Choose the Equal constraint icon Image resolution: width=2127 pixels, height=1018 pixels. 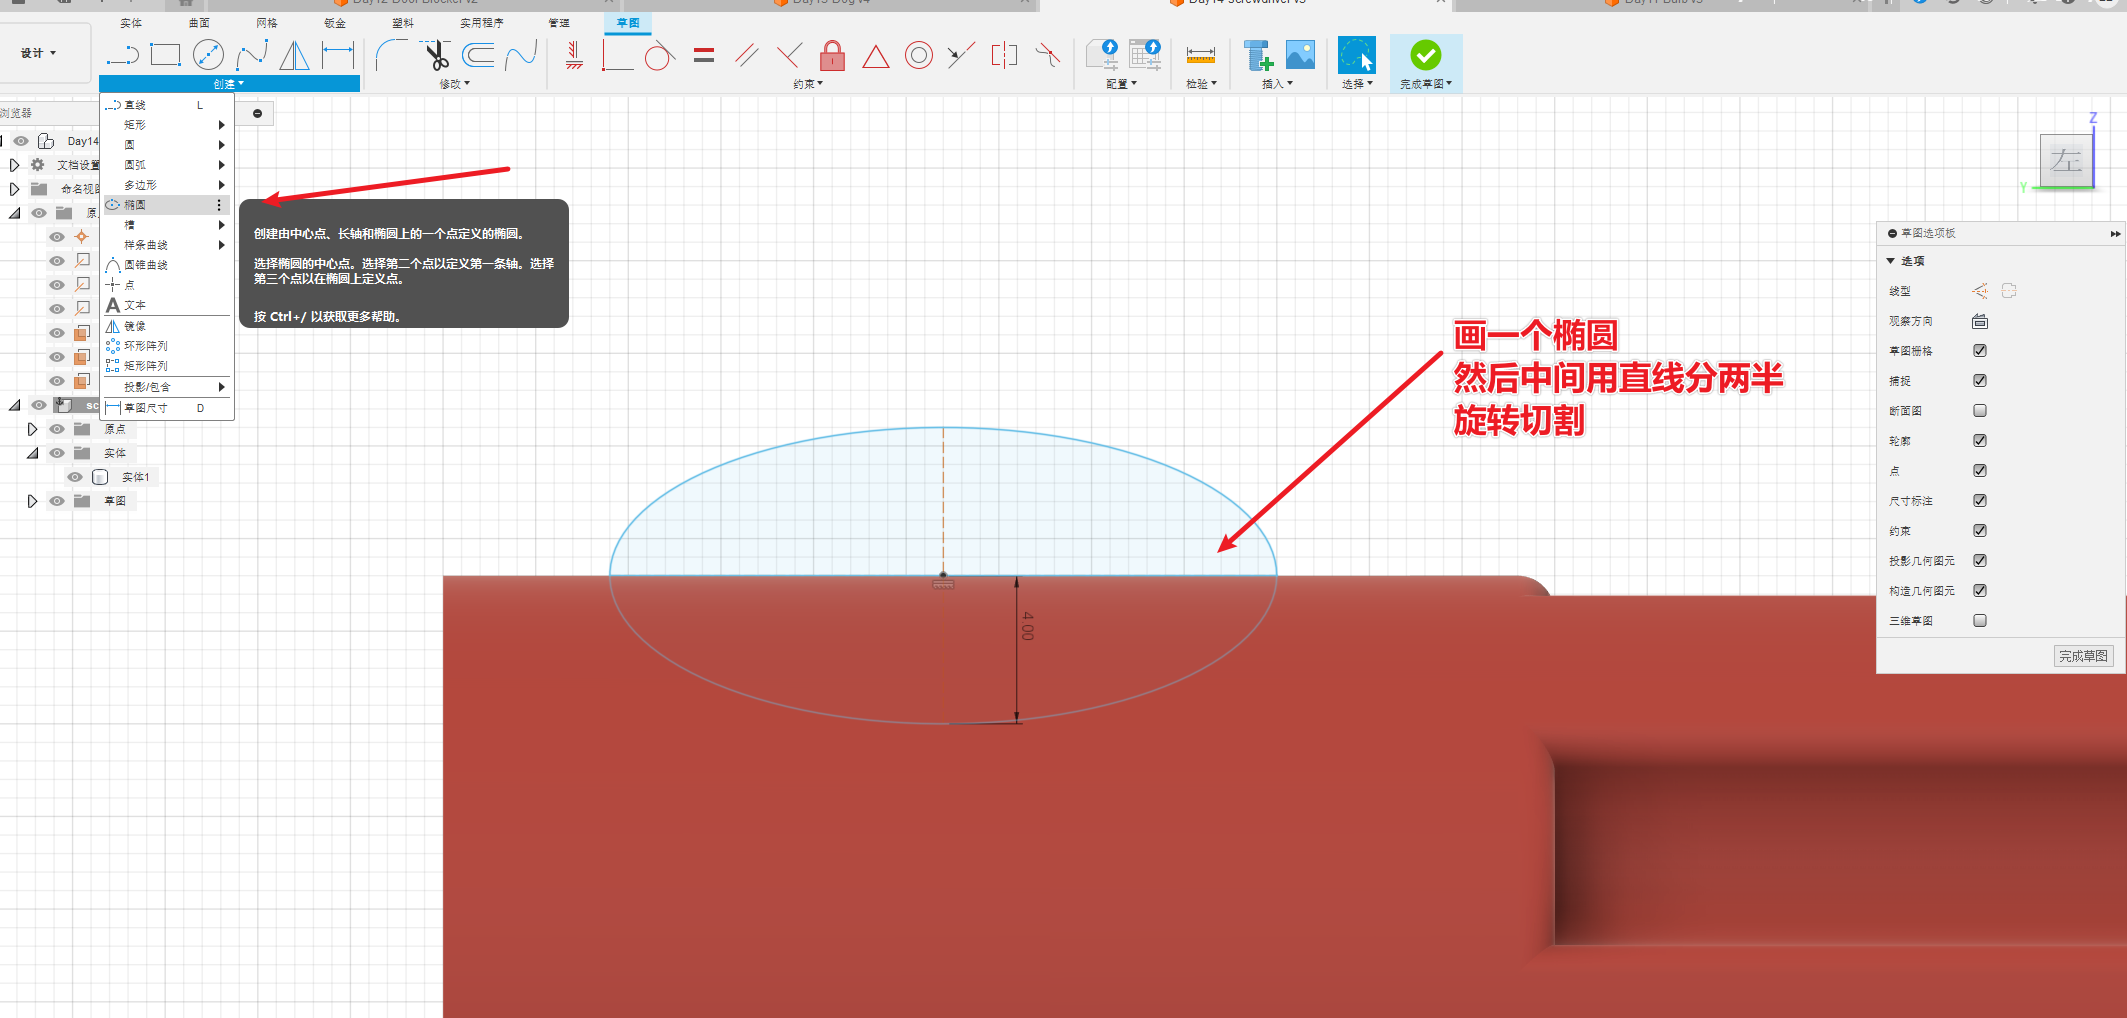coord(704,55)
